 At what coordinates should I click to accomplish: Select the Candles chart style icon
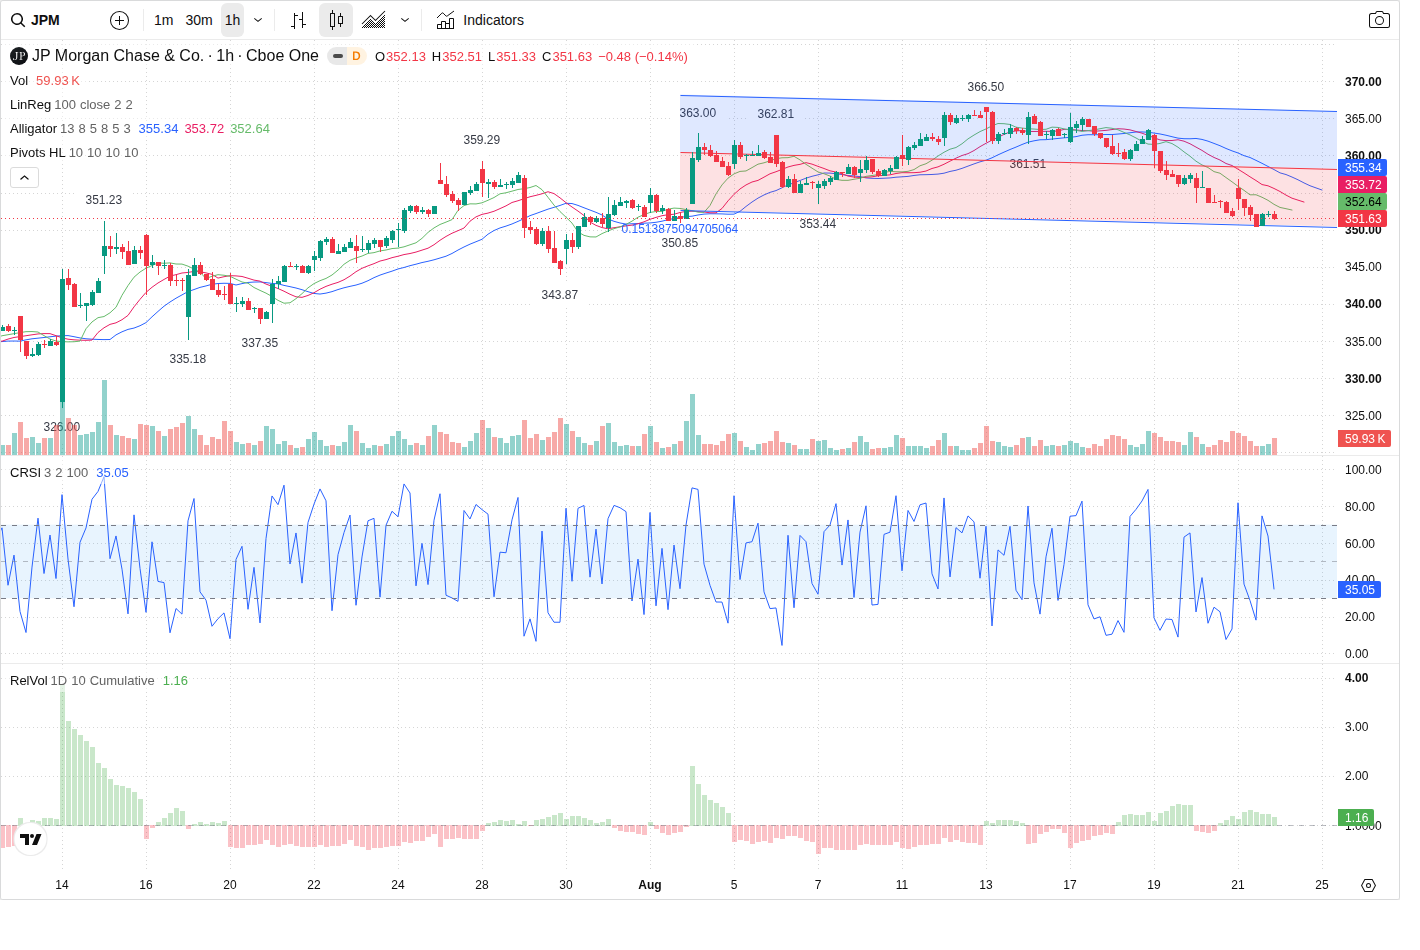336,20
